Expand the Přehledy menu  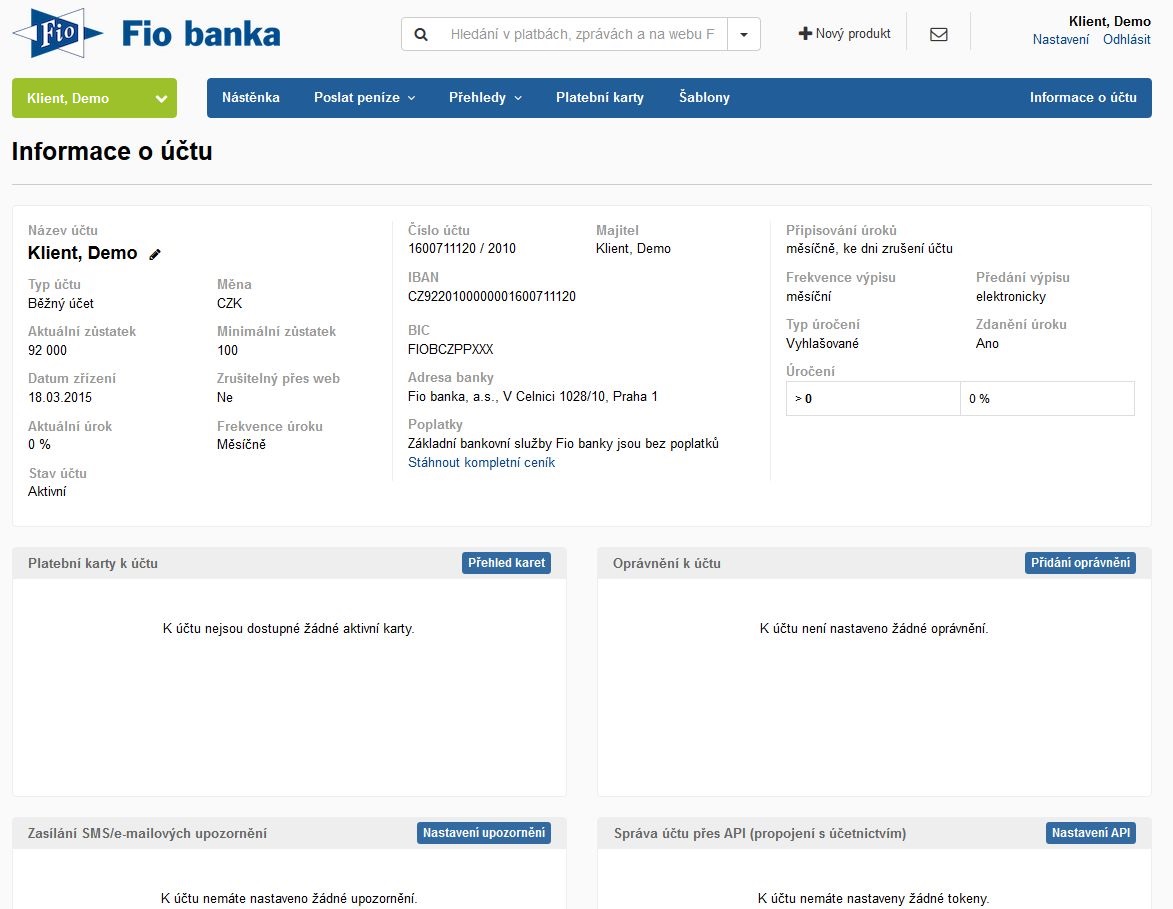485,97
